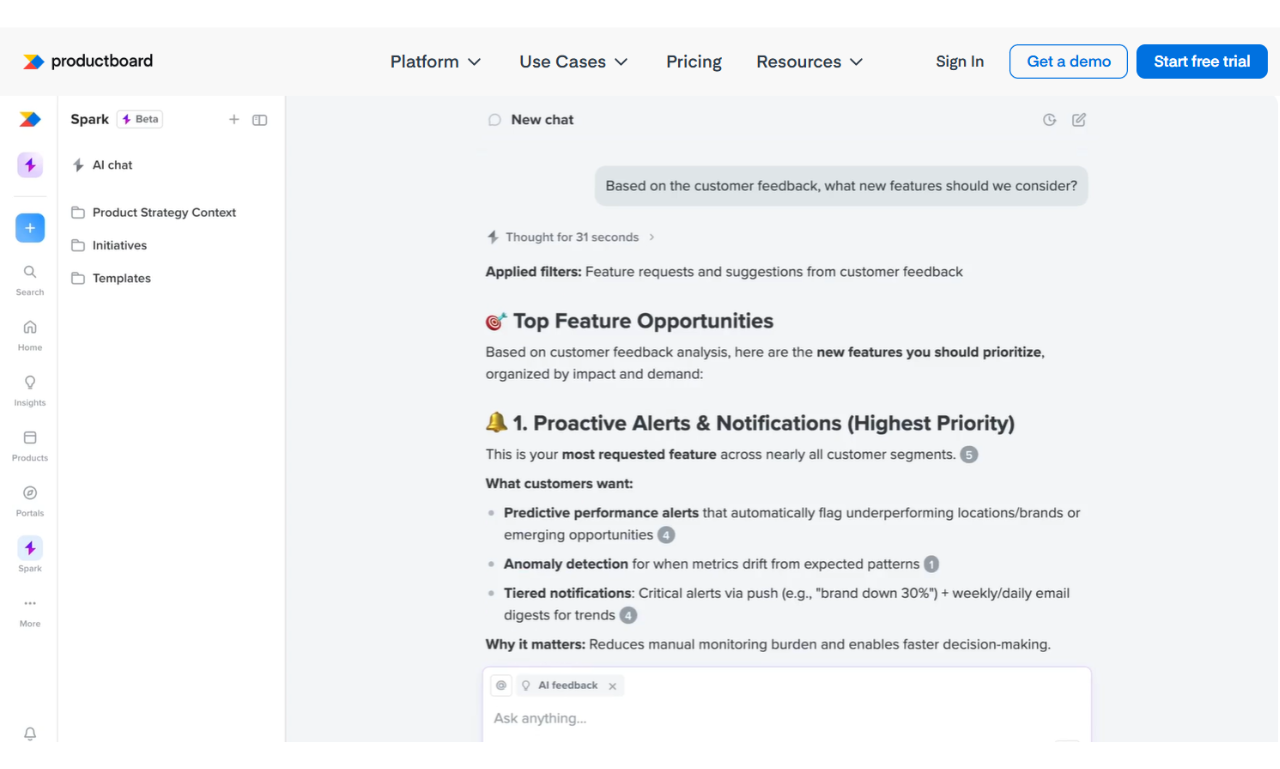Click the @ mention icon in chat input
Screen dimensions: 1280x769
500,685
